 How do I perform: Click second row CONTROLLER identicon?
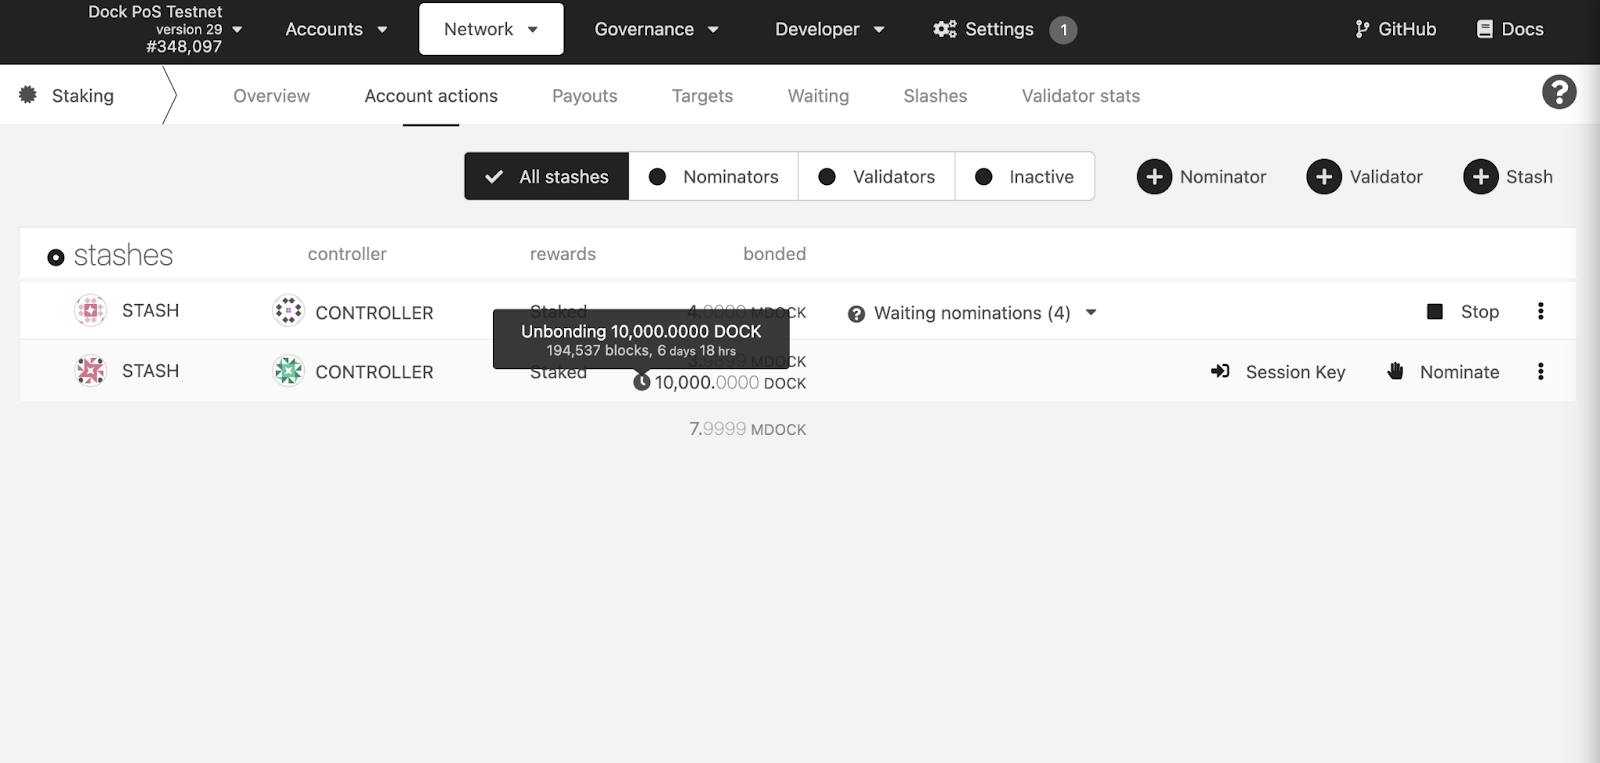click(x=288, y=371)
